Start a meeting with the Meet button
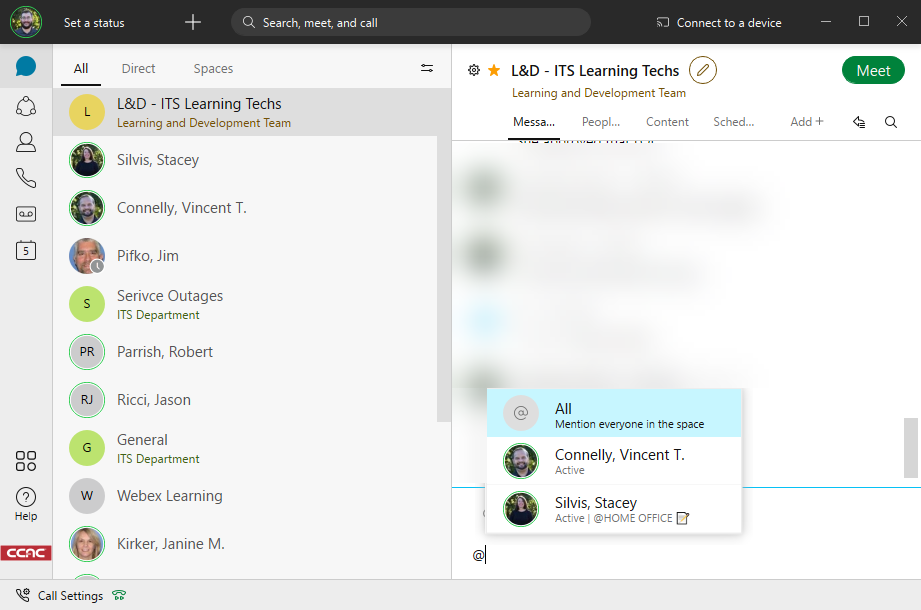The image size is (921, 610). [x=872, y=70]
